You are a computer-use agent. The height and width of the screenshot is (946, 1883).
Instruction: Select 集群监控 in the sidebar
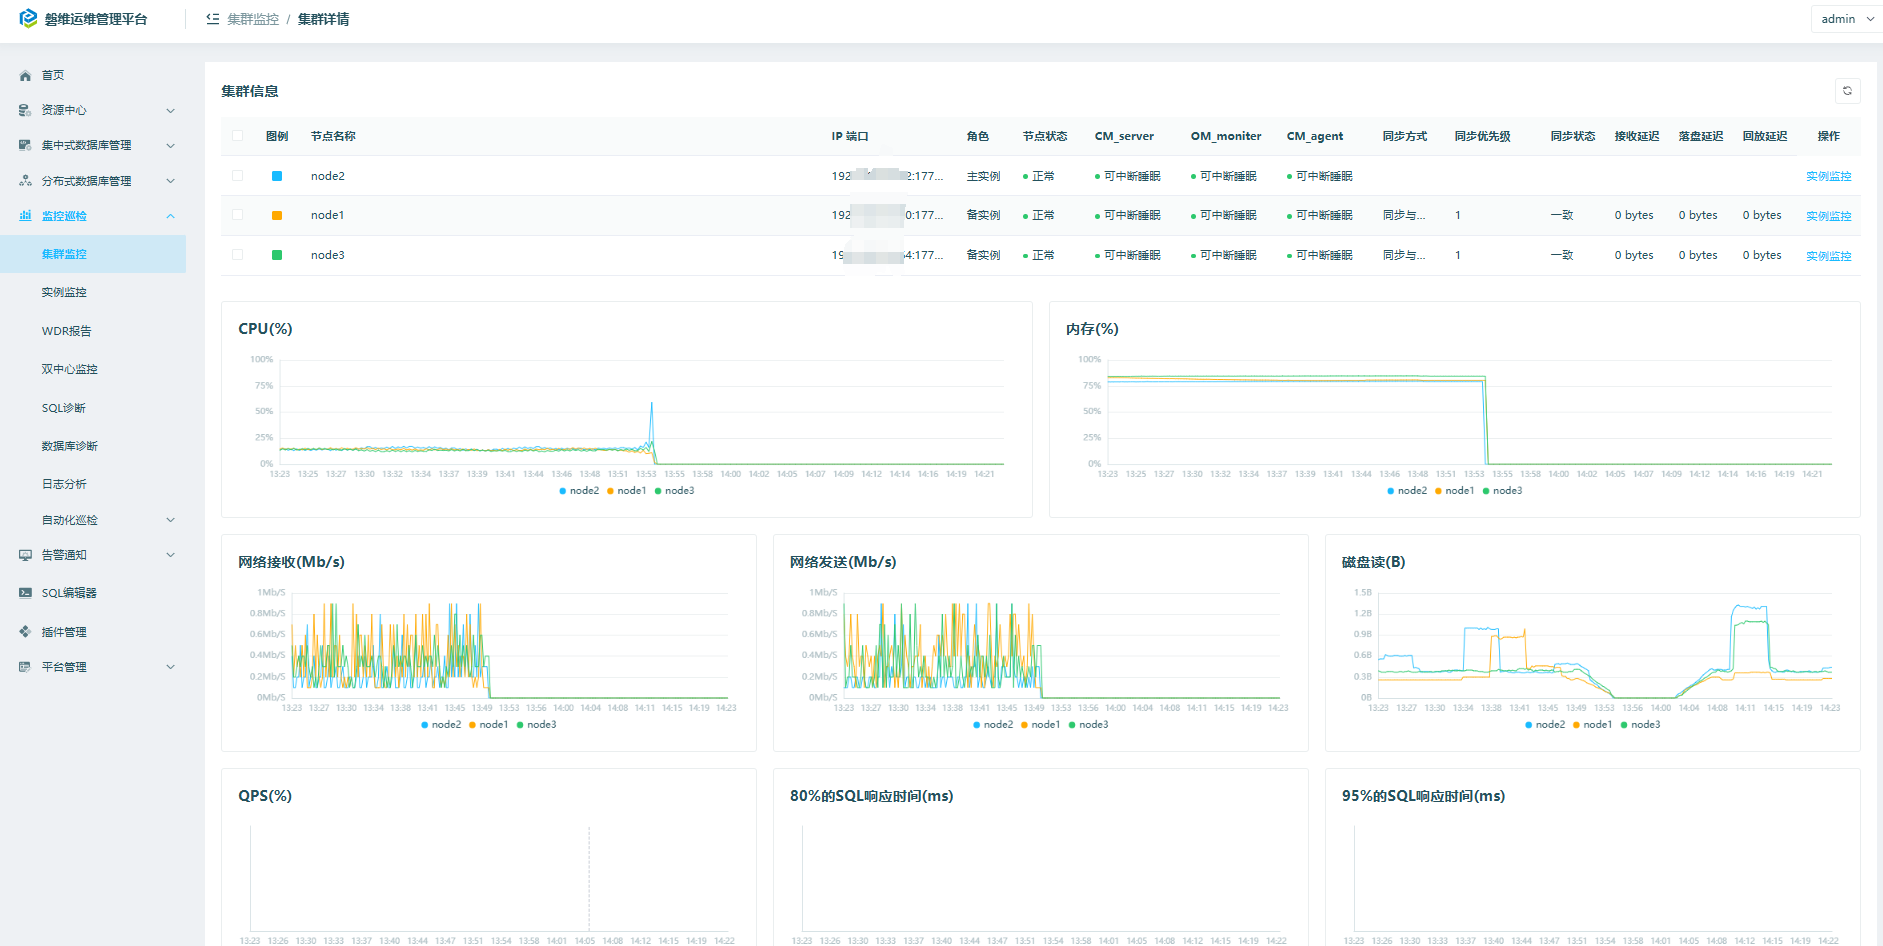pos(93,254)
